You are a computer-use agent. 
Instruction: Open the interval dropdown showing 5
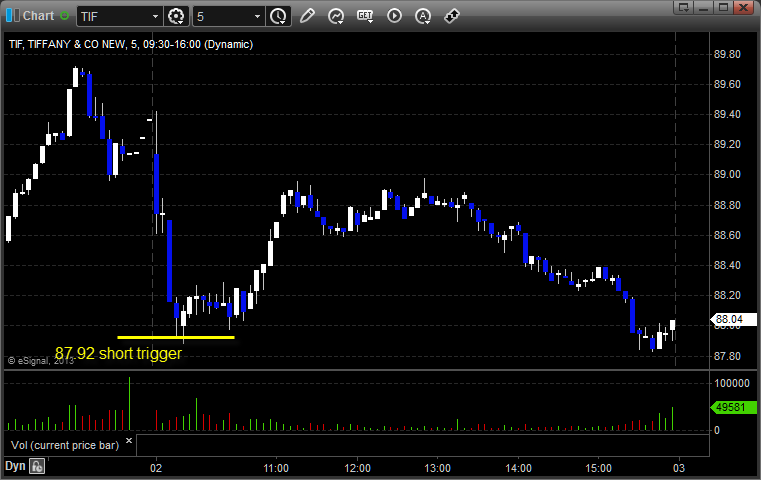pos(257,17)
